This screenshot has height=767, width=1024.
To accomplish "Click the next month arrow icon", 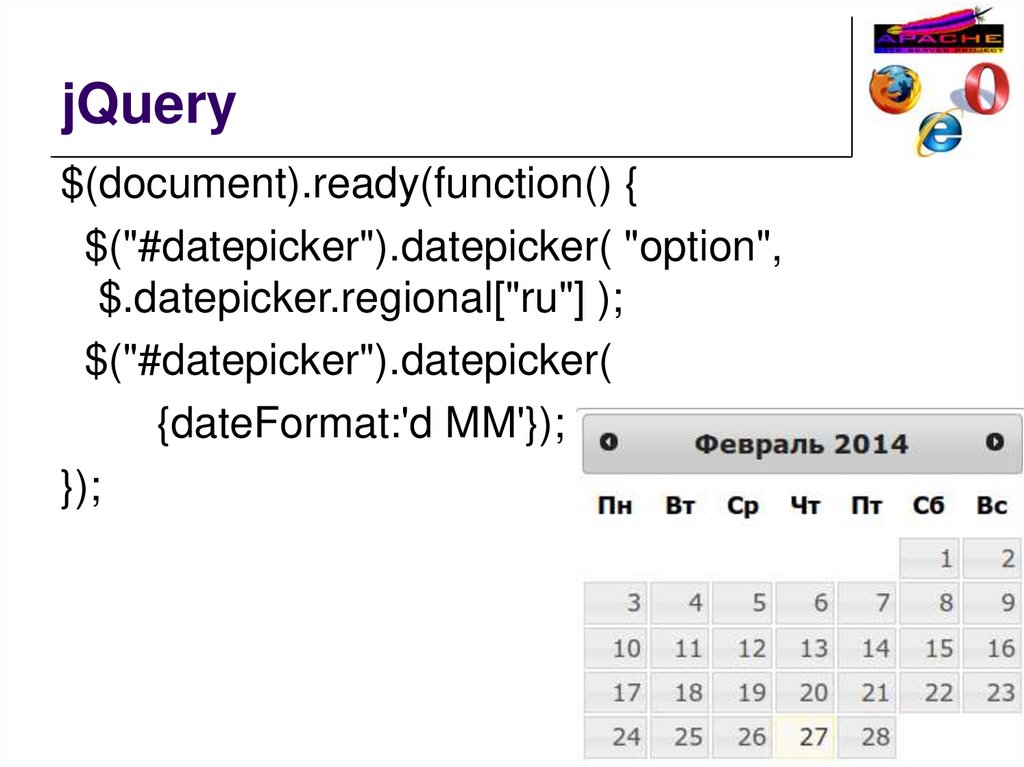I will click(993, 442).
